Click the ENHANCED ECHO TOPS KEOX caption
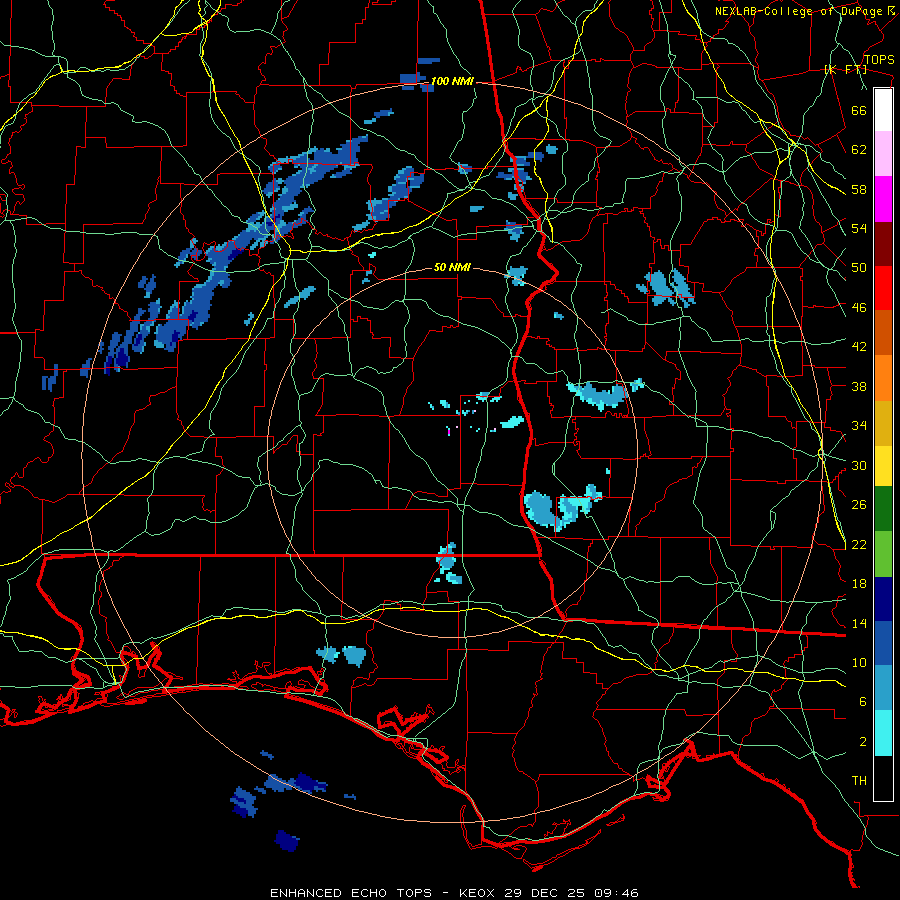 pyautogui.click(x=454, y=893)
